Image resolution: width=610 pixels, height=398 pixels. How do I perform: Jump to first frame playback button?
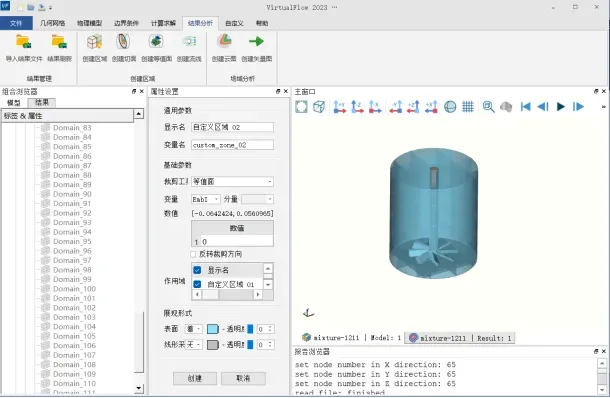[525, 107]
